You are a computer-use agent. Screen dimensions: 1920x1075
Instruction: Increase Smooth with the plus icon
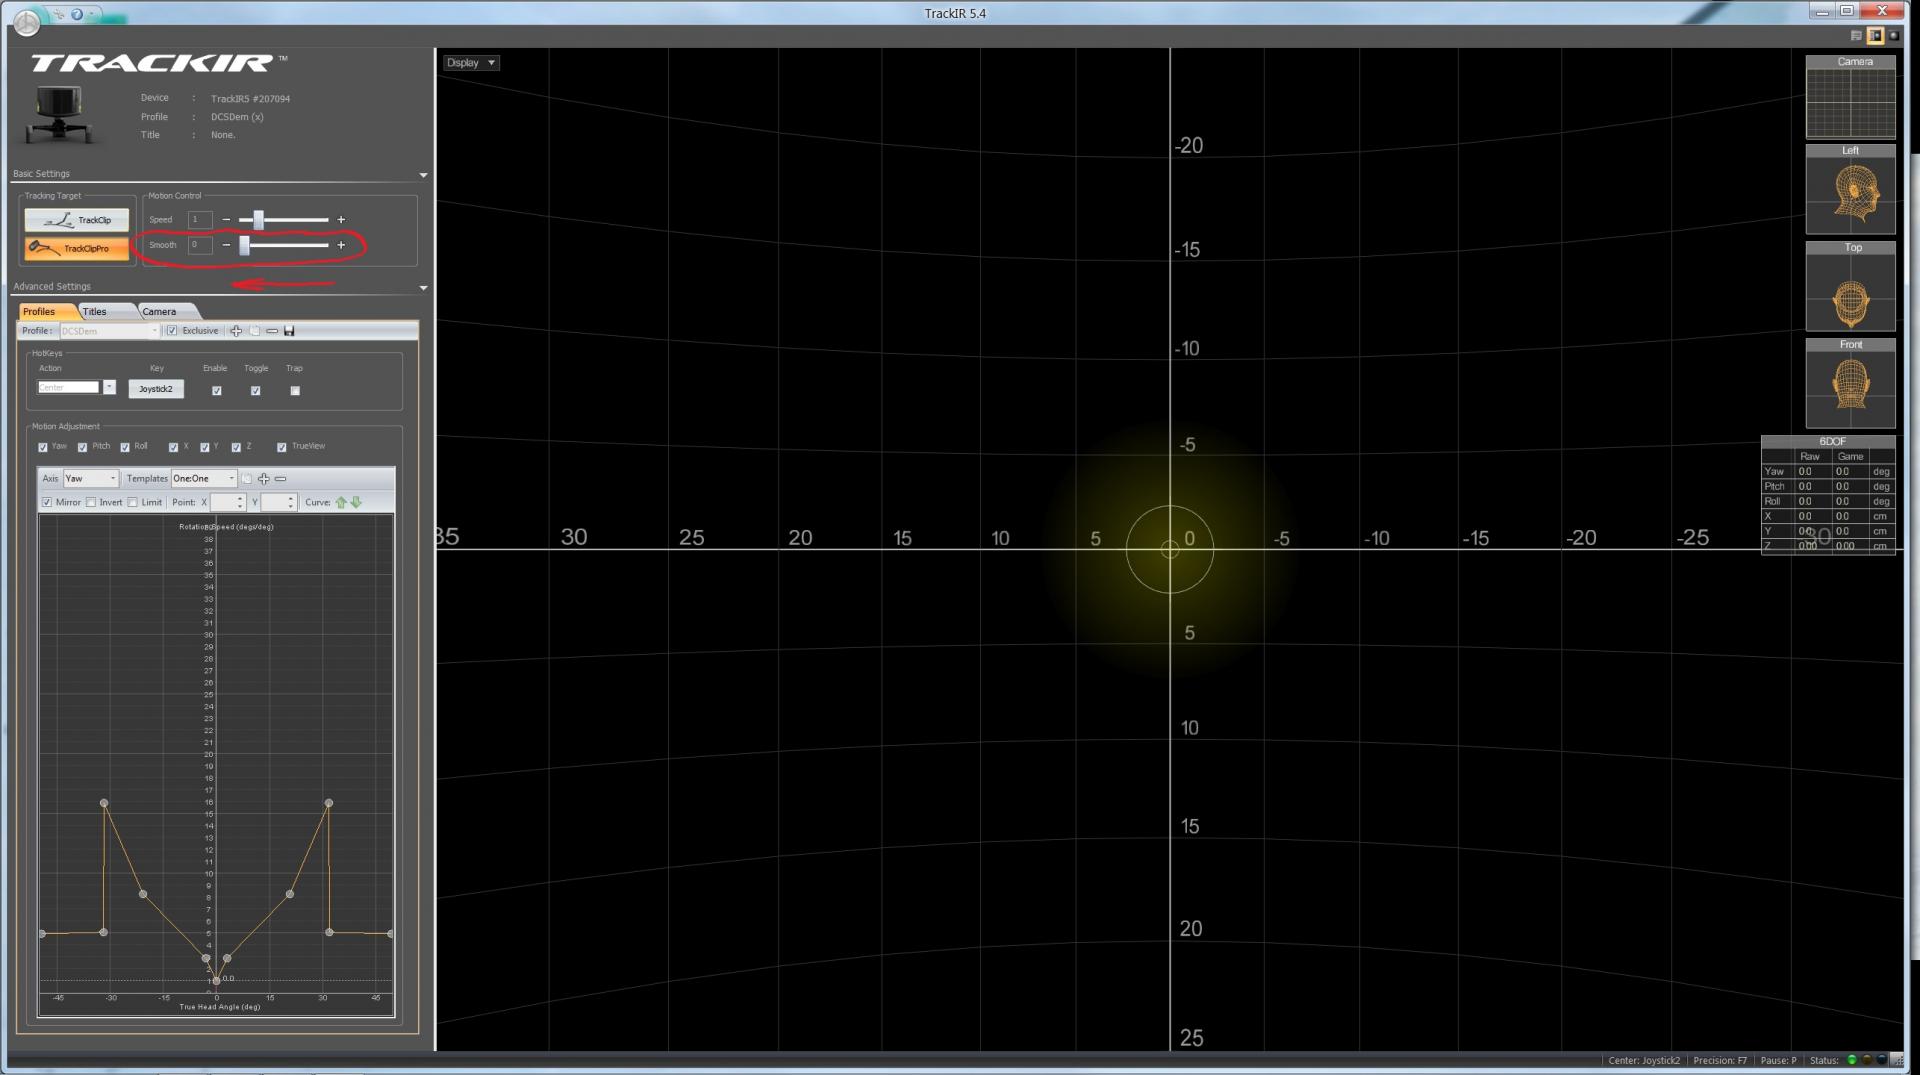[341, 245]
